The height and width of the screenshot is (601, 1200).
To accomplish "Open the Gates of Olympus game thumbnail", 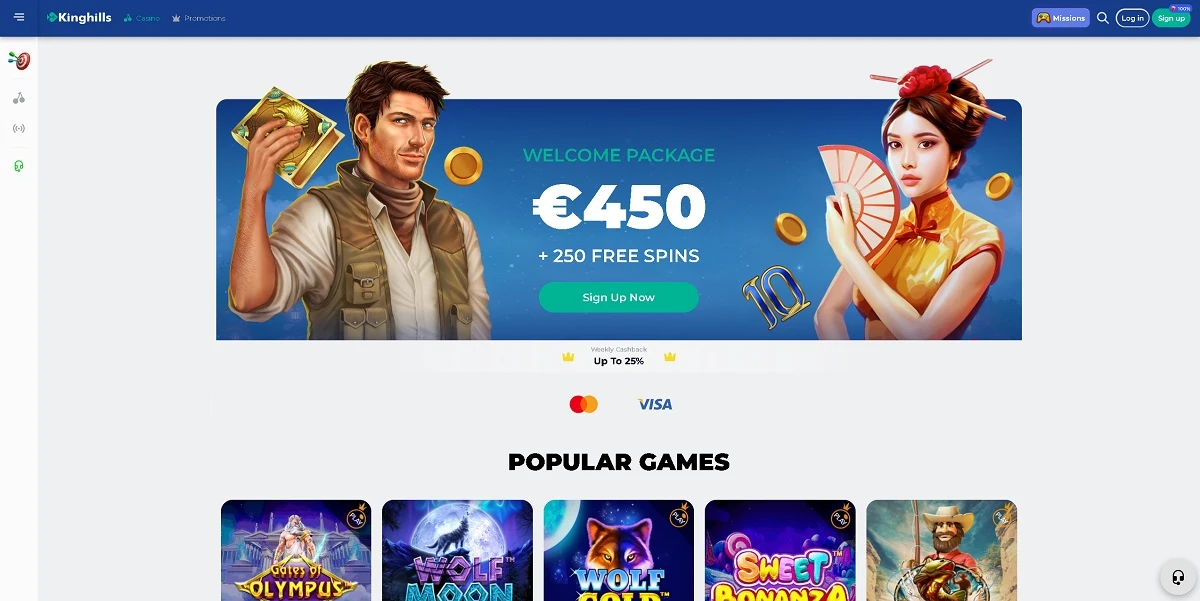I will [296, 550].
